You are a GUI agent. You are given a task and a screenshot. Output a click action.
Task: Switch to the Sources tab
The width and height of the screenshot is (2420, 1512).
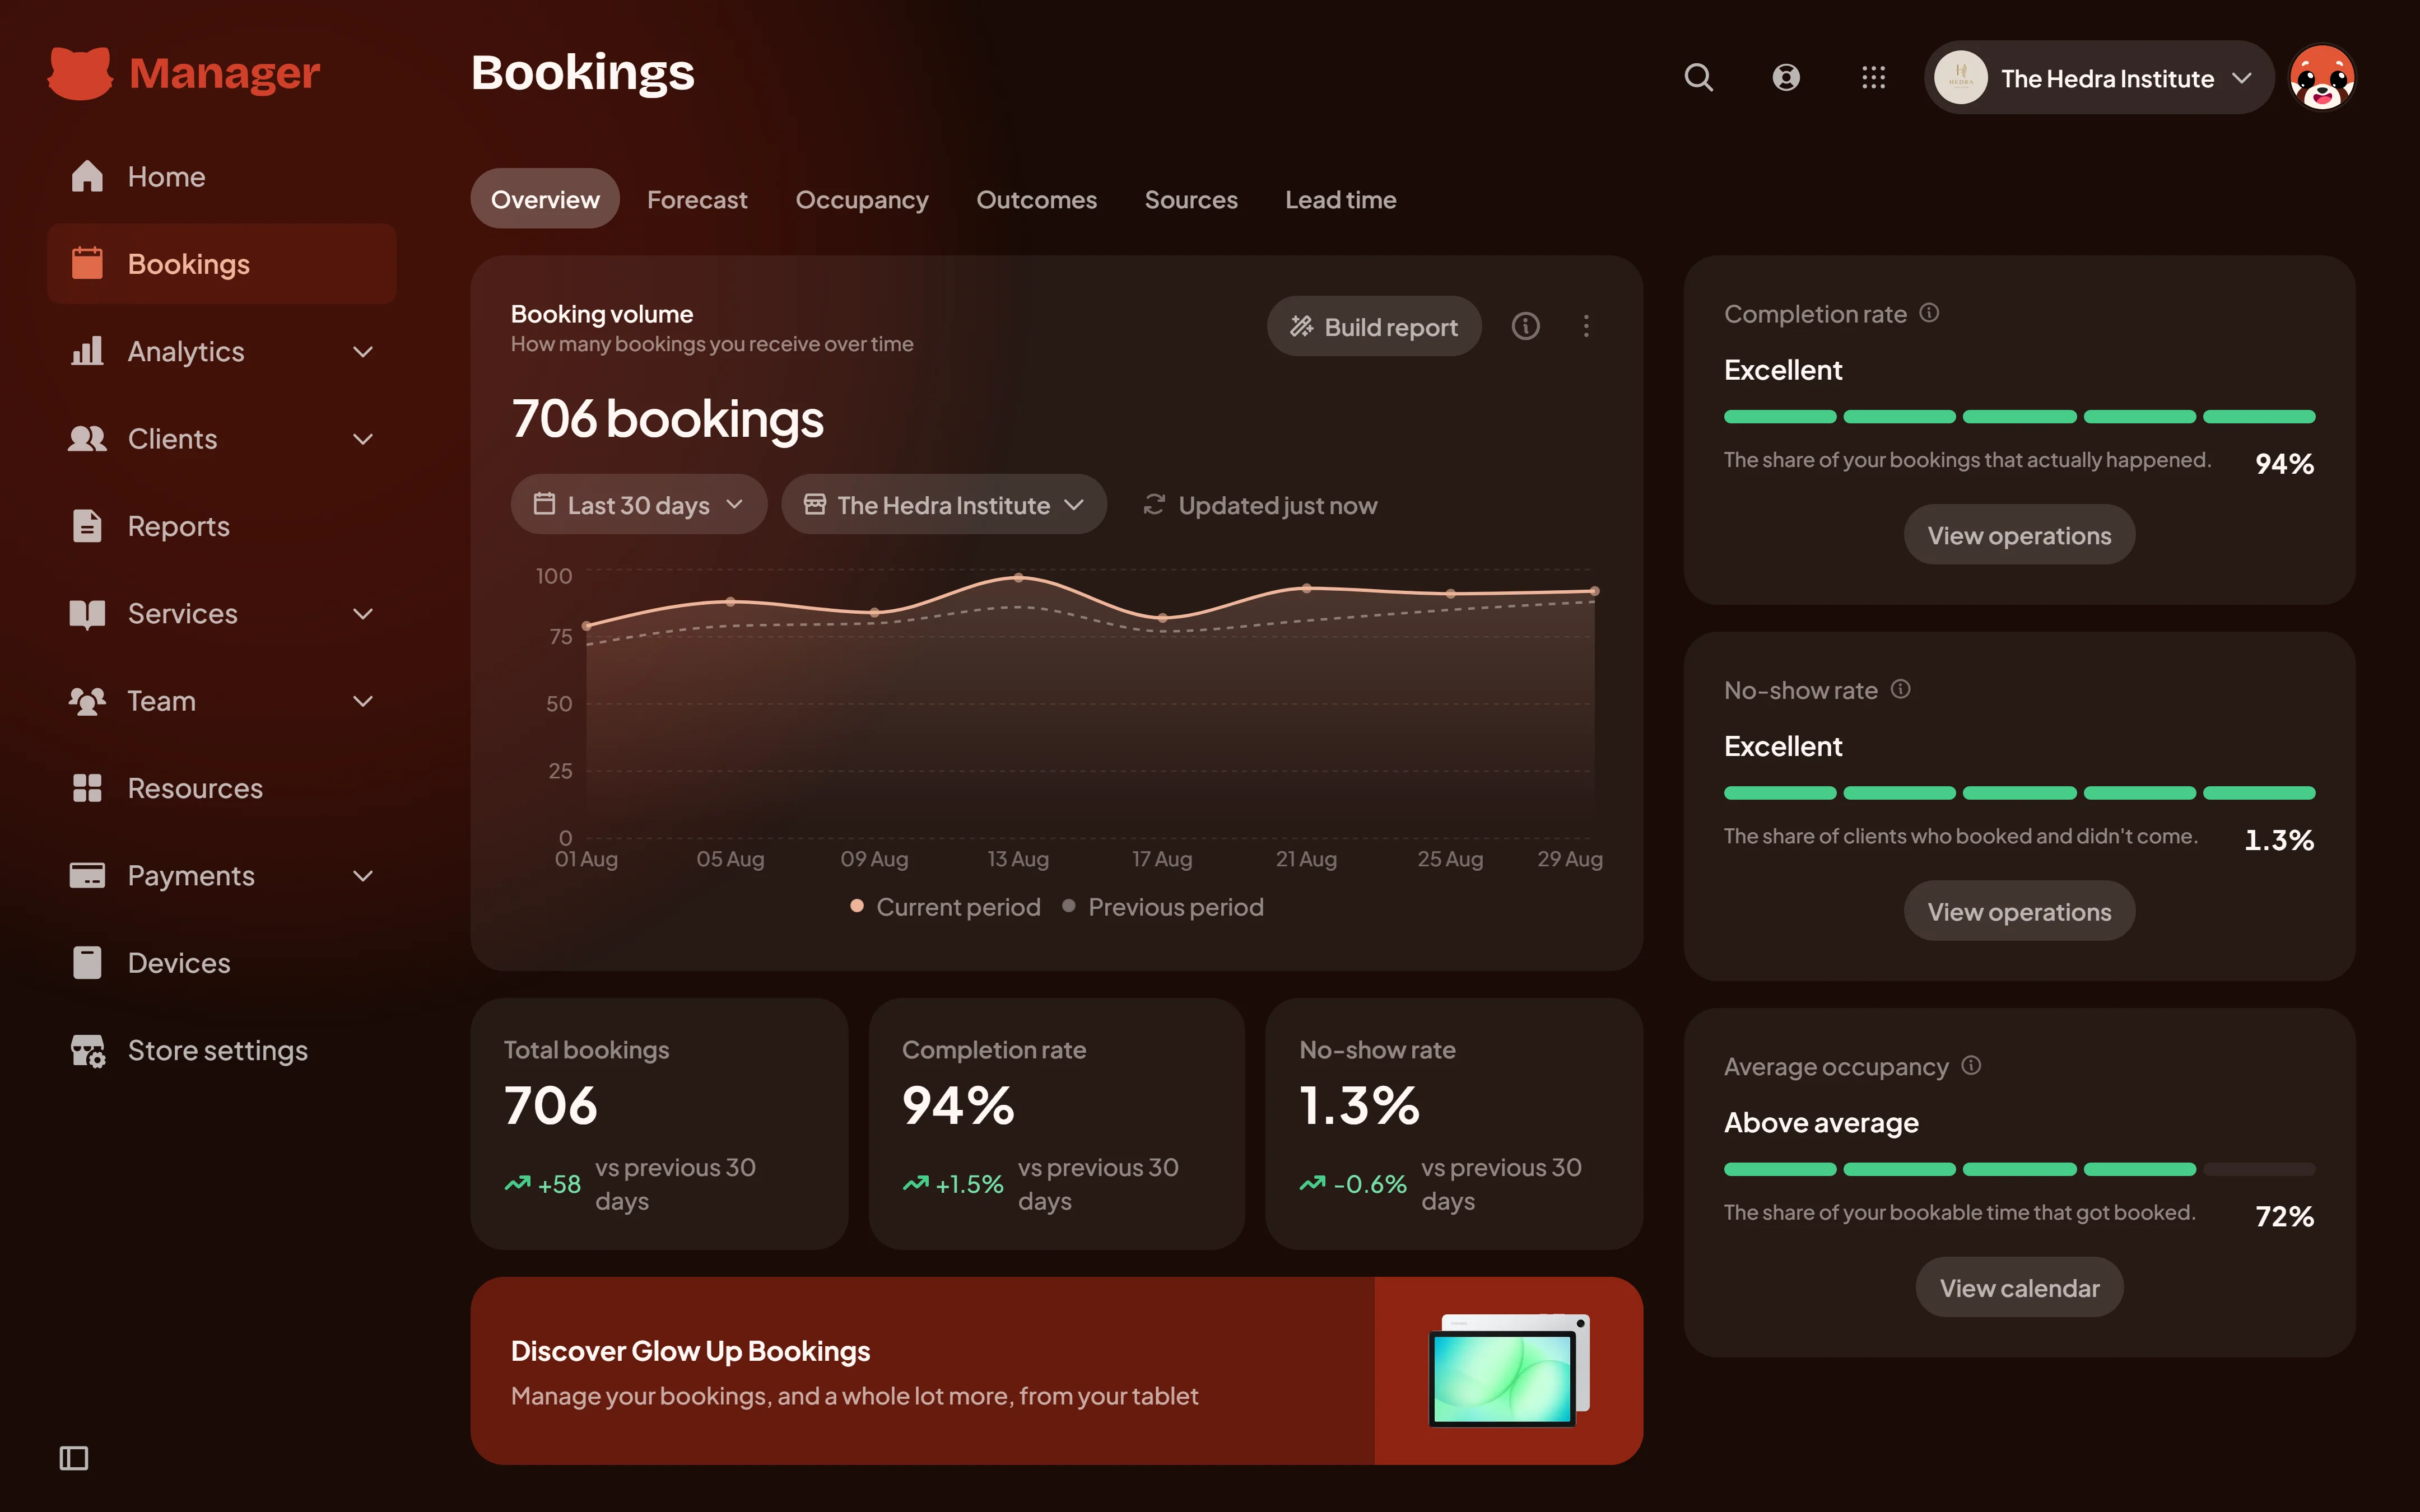[1191, 199]
